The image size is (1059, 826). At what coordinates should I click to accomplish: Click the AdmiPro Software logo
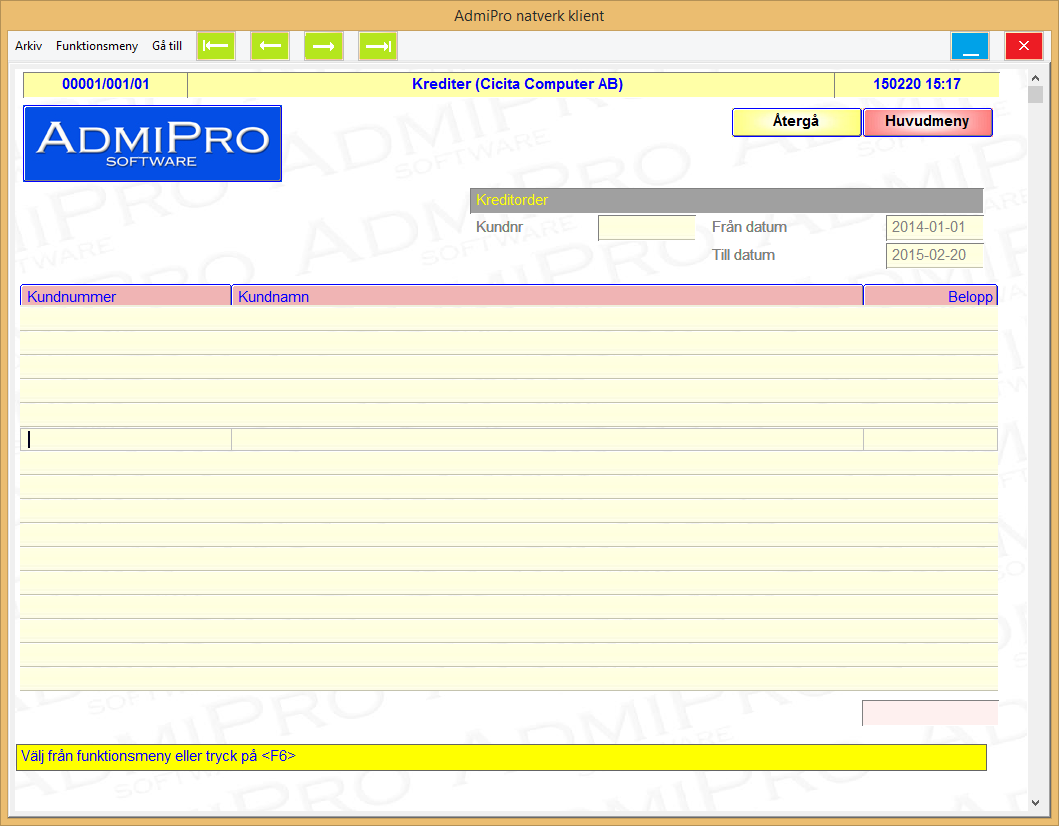[152, 143]
